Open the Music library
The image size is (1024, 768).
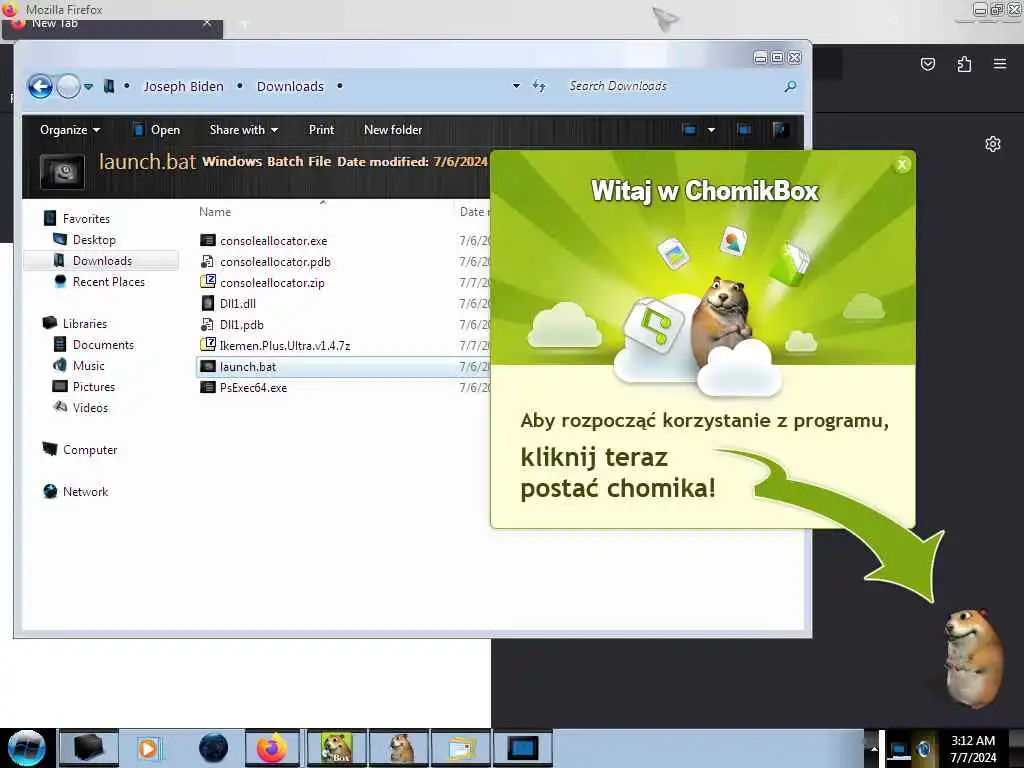(x=88, y=366)
